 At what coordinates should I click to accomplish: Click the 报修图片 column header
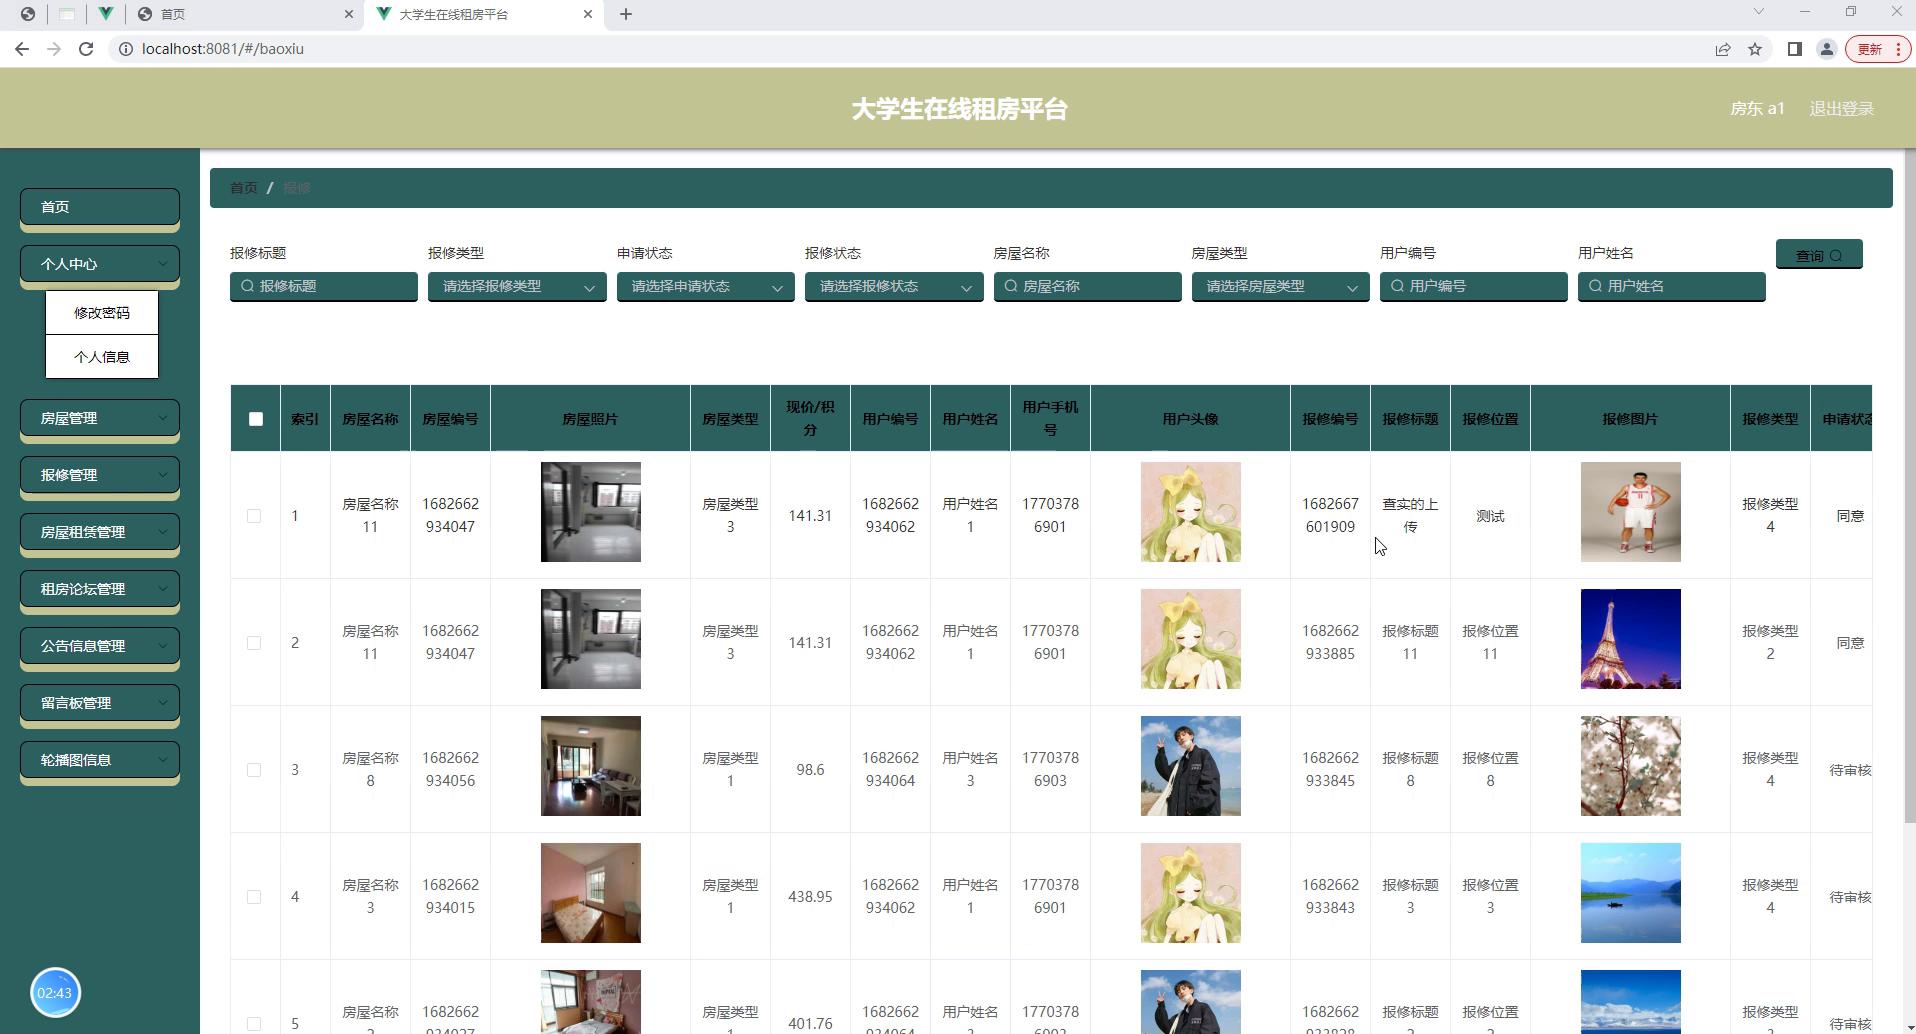click(1630, 419)
